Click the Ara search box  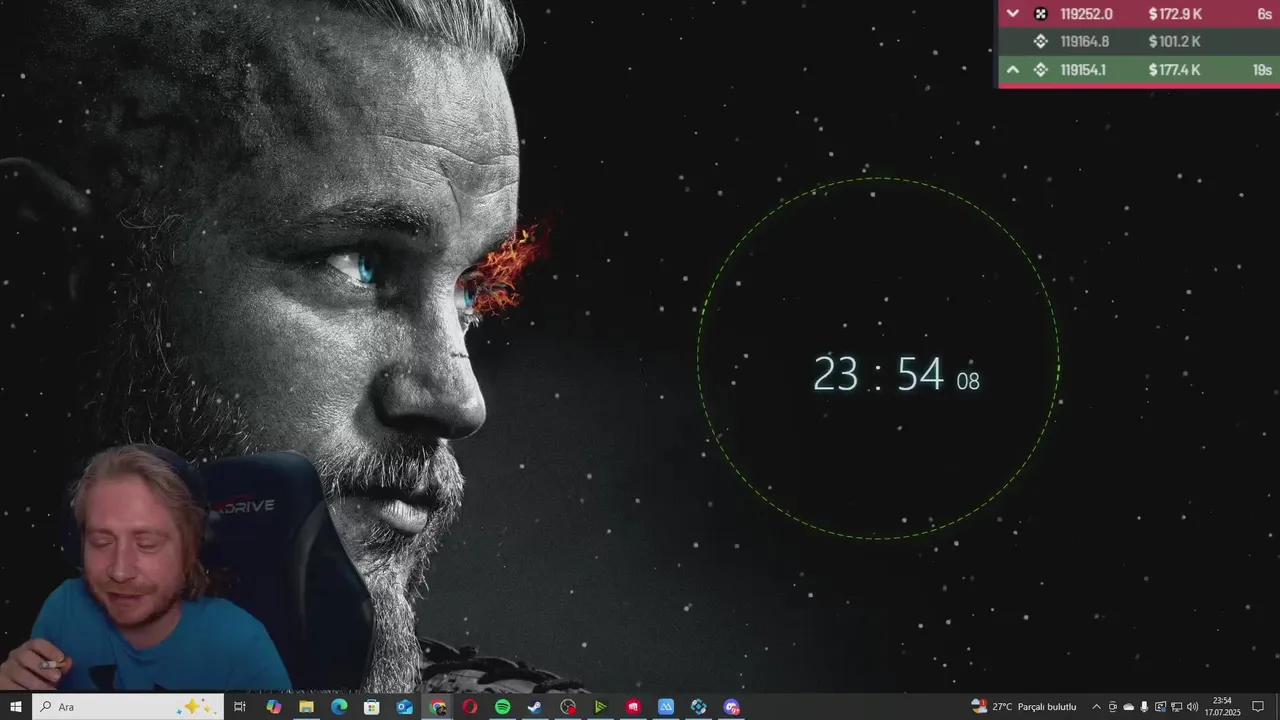[x=128, y=707]
